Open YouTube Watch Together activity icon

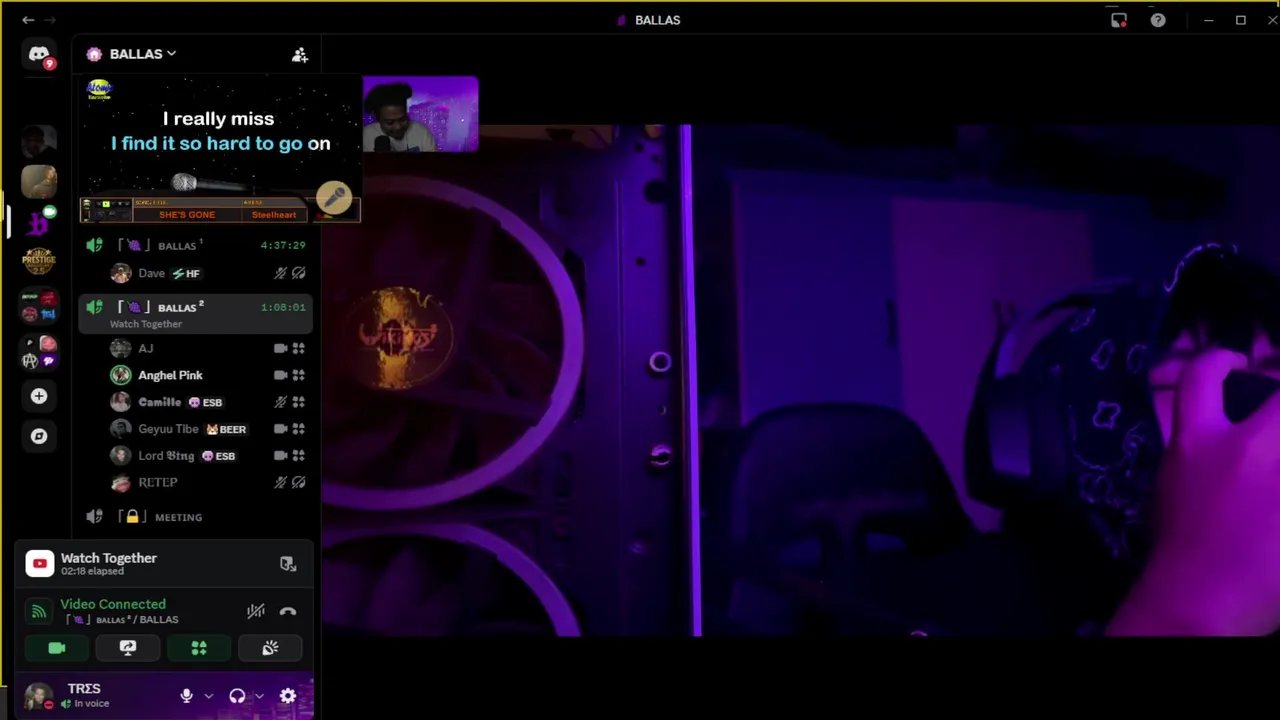(39, 564)
